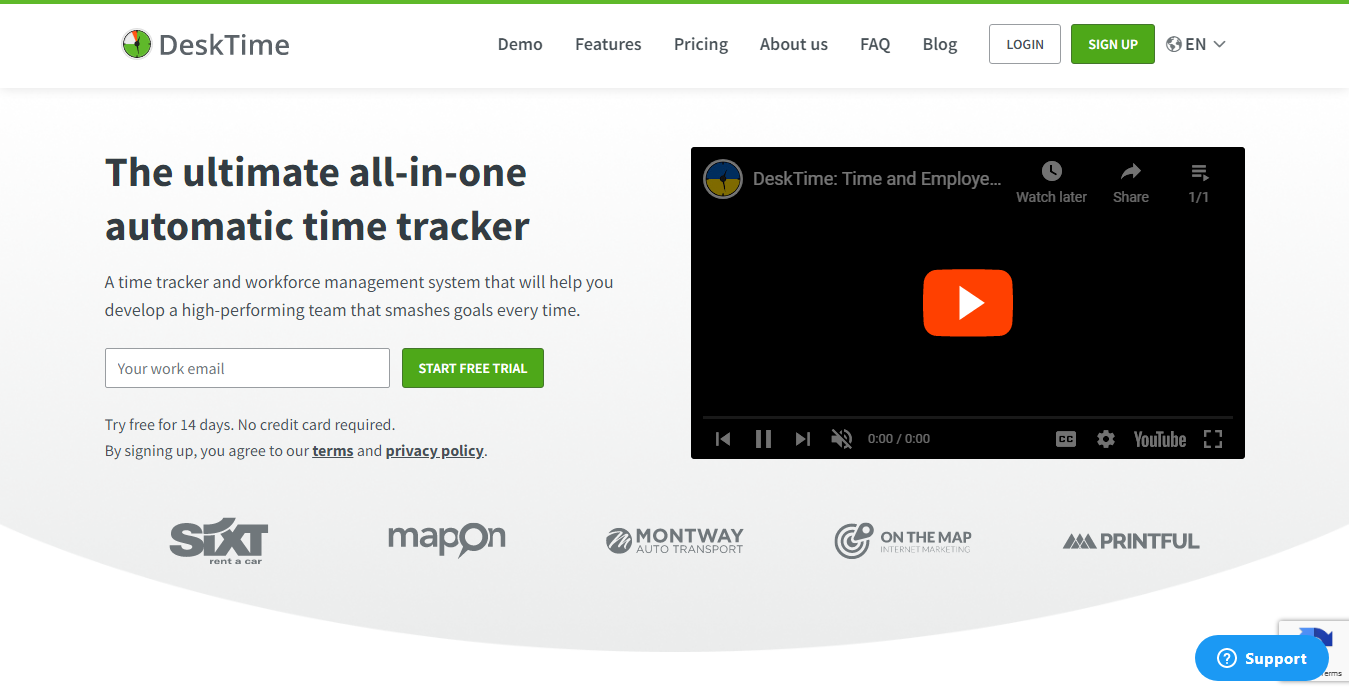Pause the video with the pause control
The width and height of the screenshot is (1349, 695).
[763, 439]
